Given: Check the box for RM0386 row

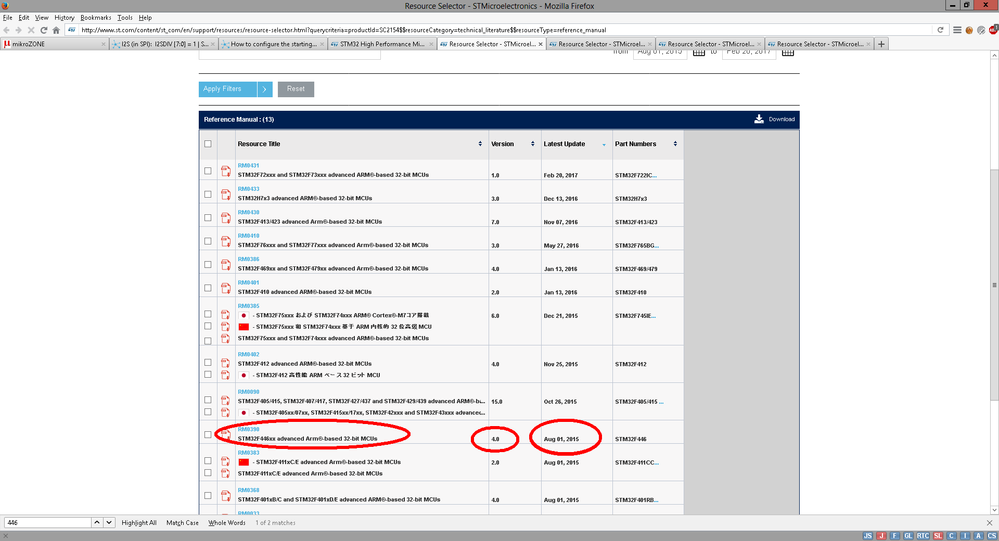Looking at the screenshot, I should pos(208,264).
